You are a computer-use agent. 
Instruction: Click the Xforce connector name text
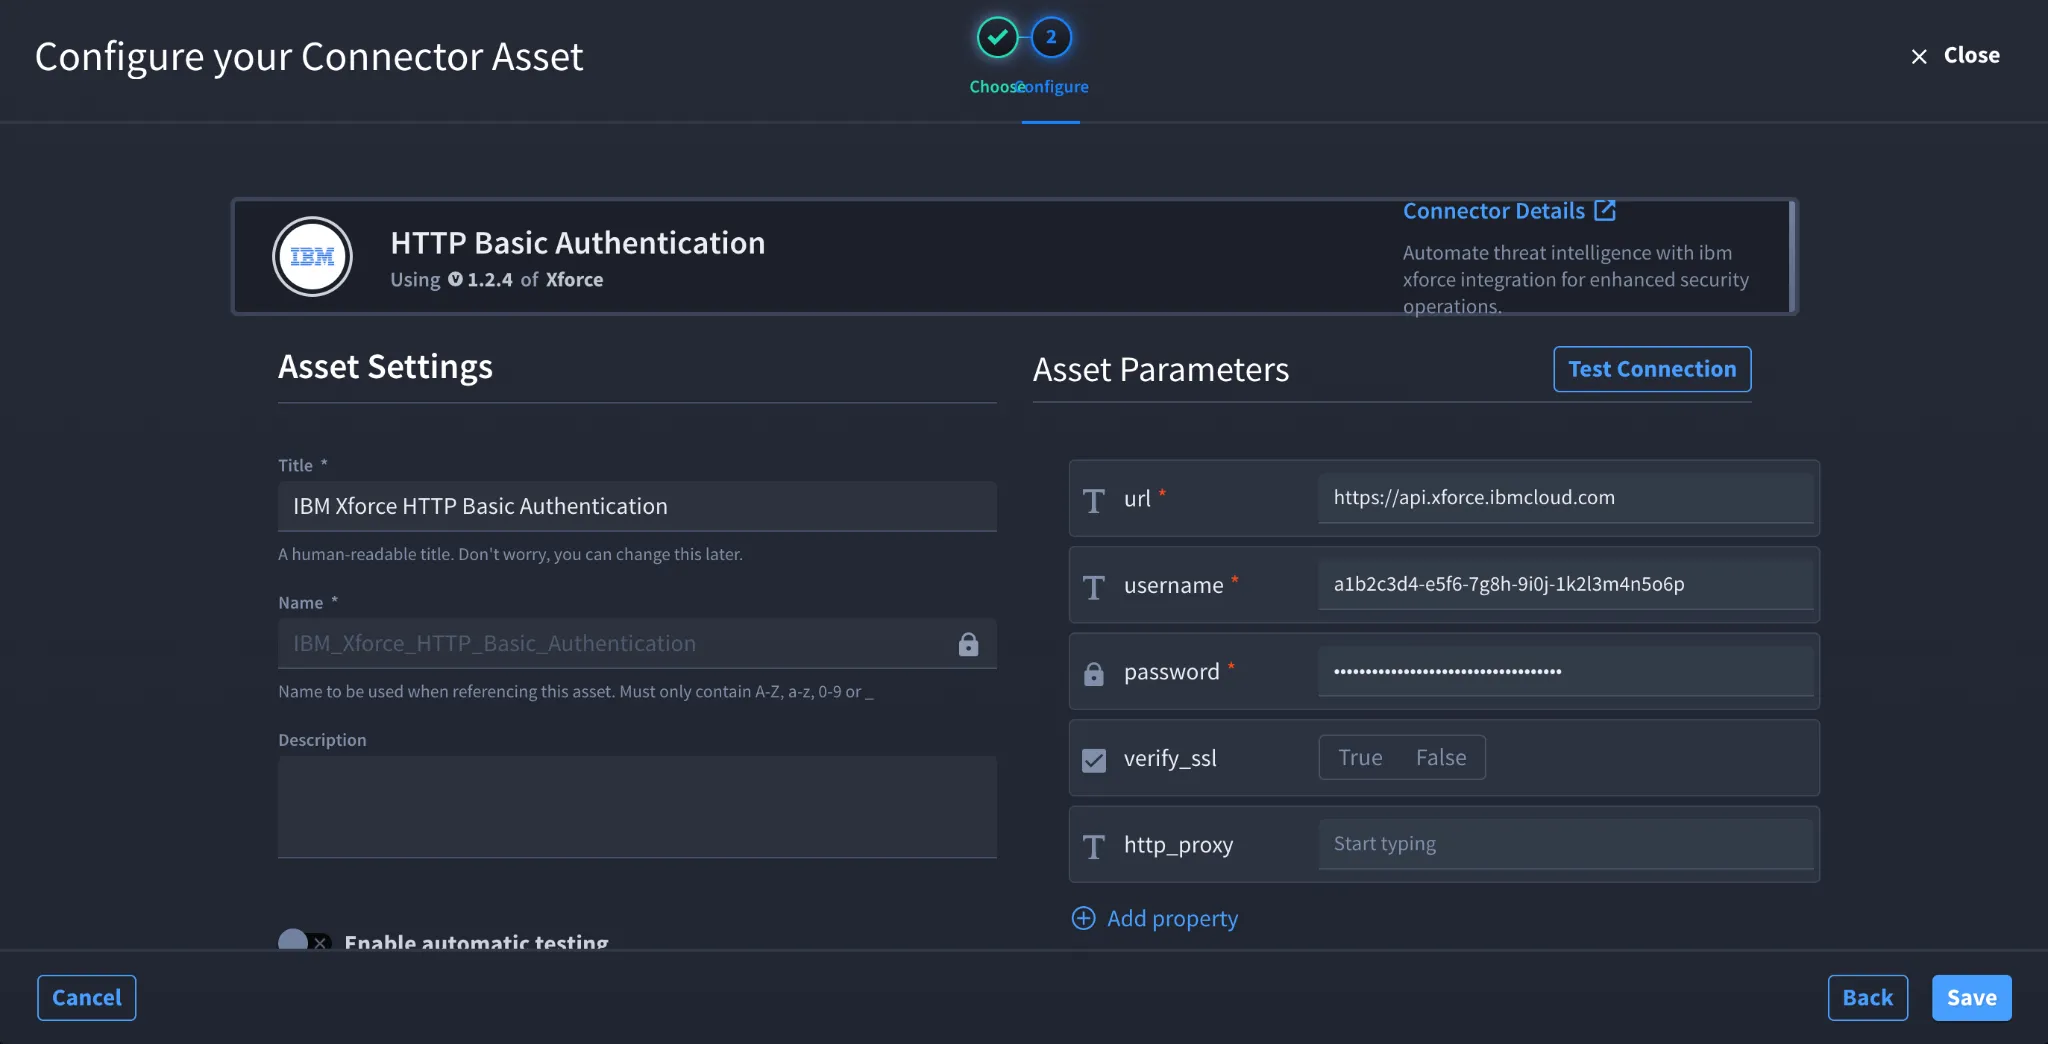[x=574, y=280]
